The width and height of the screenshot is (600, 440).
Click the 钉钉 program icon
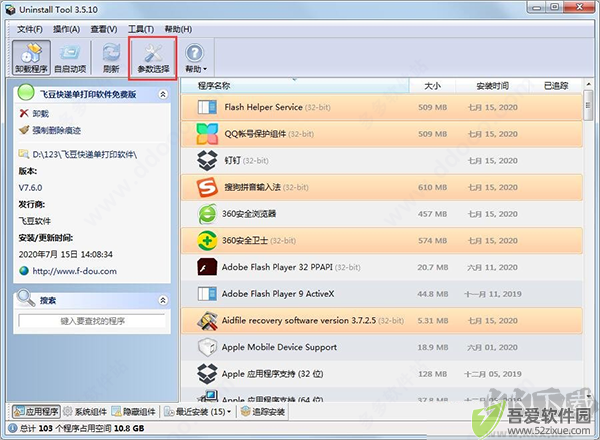(207, 161)
